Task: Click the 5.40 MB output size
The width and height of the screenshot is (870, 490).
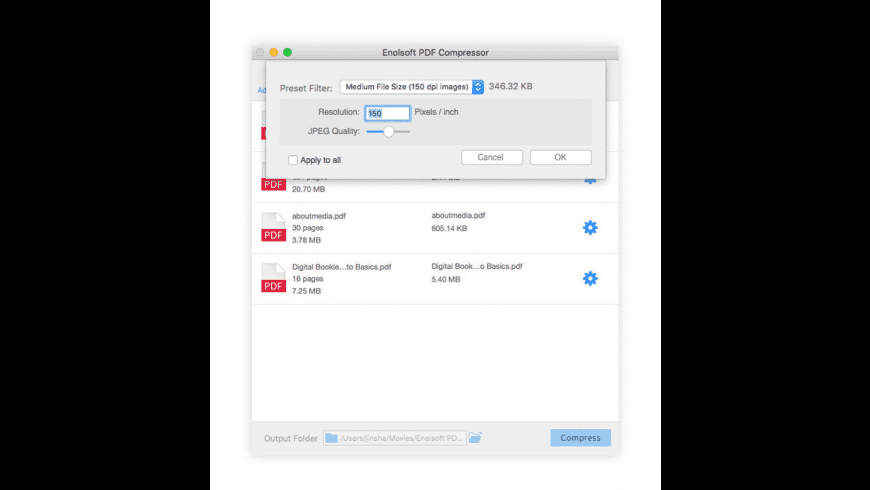Action: click(x=446, y=279)
